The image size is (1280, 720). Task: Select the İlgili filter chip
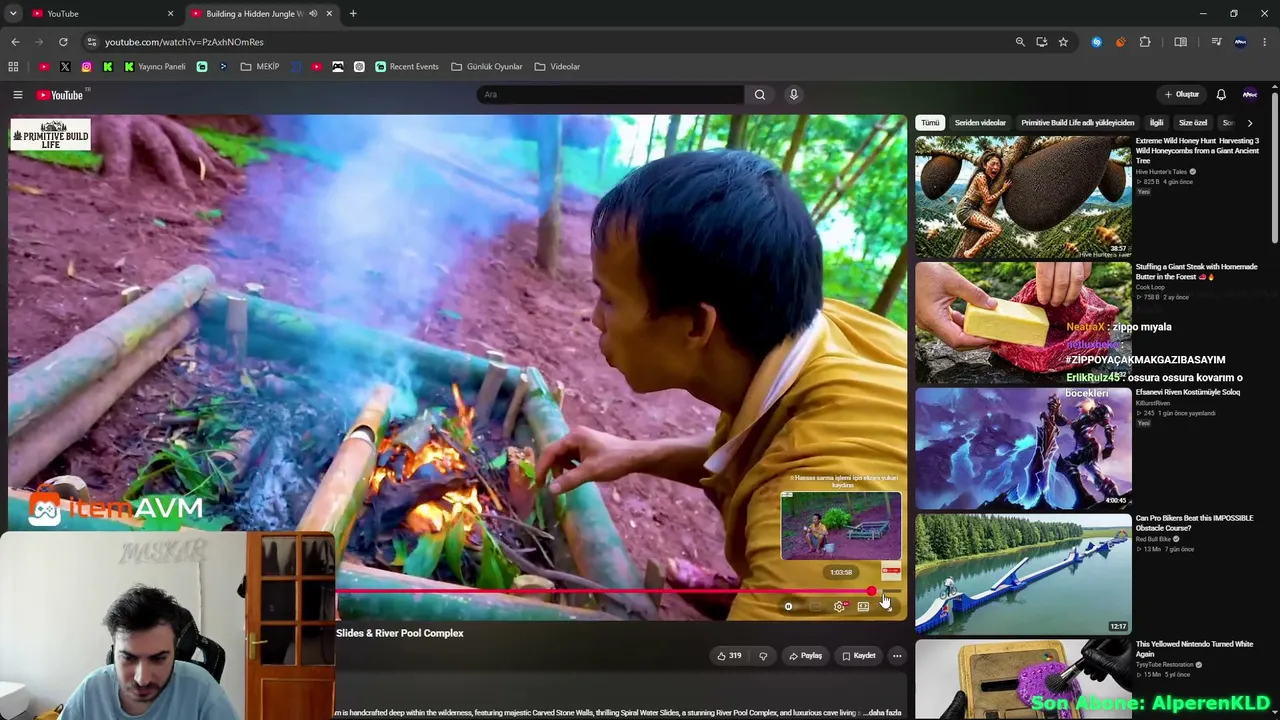[1156, 123]
